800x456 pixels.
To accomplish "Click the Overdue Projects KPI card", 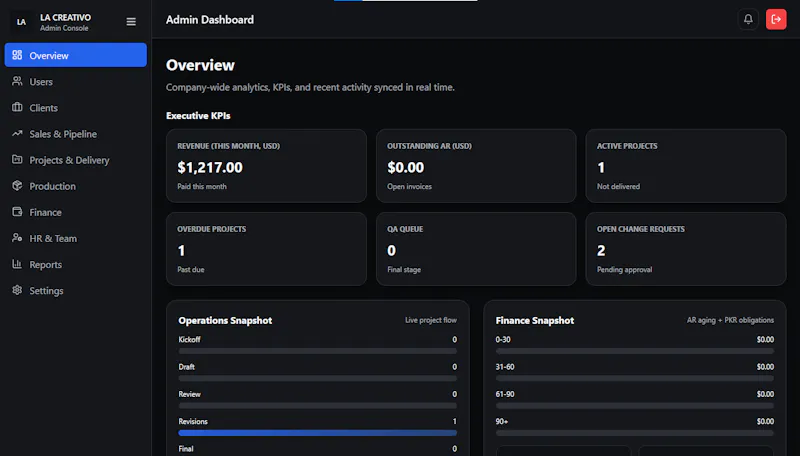I will [x=266, y=249].
